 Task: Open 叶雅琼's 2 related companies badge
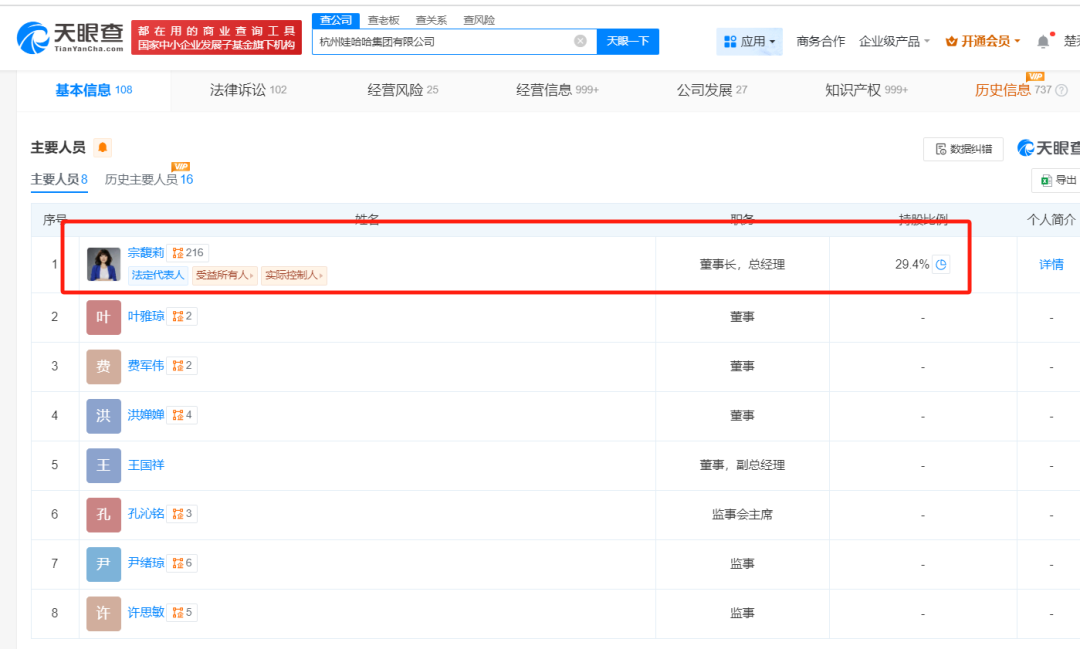coord(183,316)
